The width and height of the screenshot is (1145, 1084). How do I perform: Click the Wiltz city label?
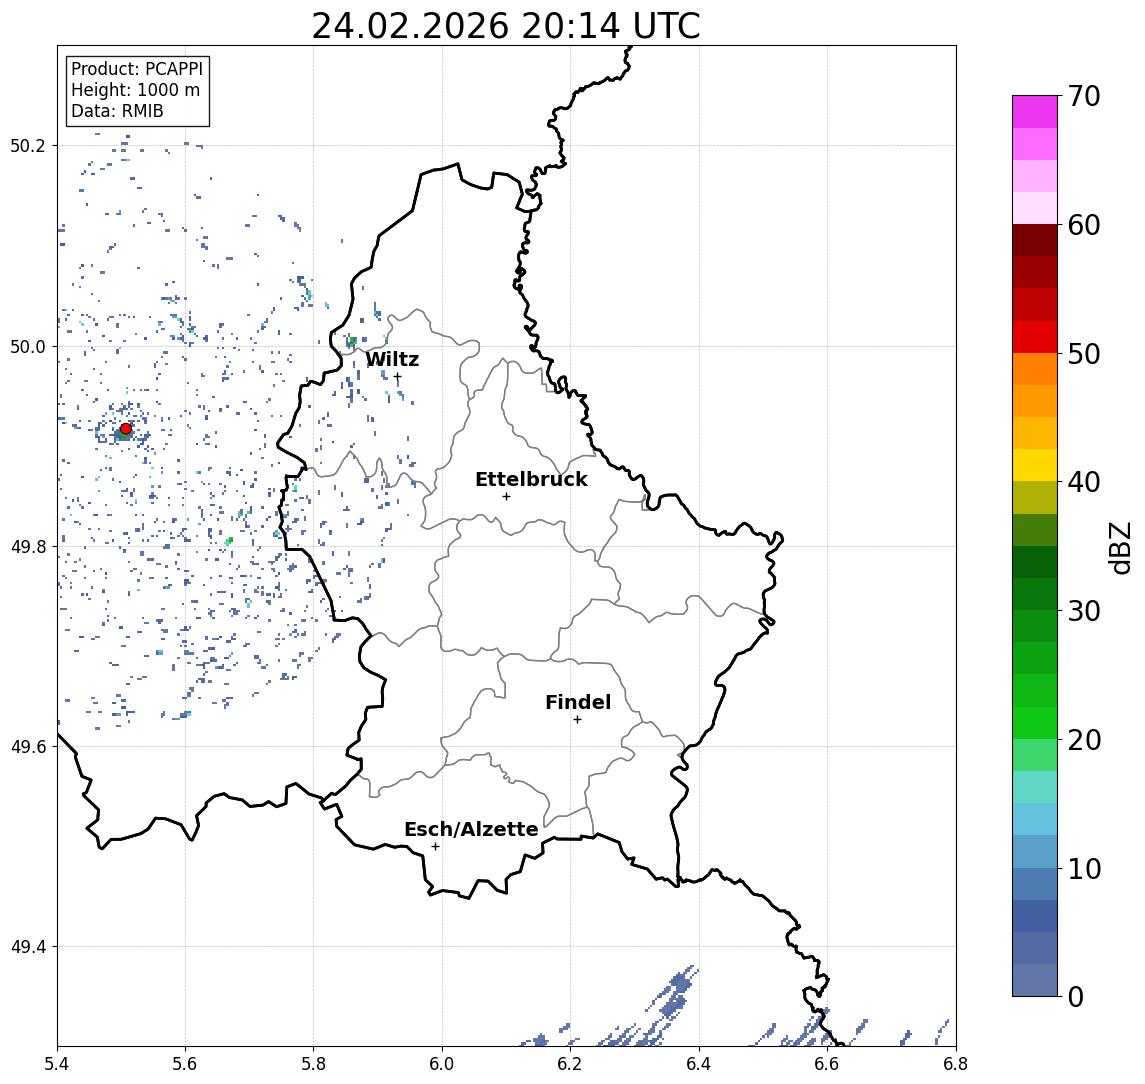(x=392, y=359)
